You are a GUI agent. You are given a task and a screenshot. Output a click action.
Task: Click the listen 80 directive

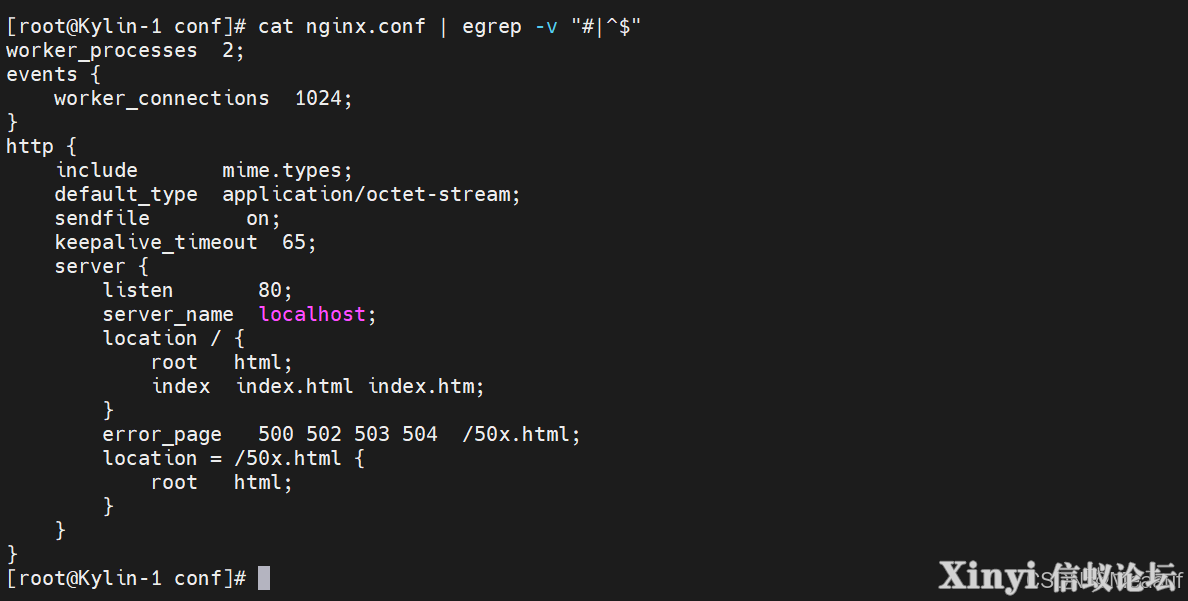point(198,290)
